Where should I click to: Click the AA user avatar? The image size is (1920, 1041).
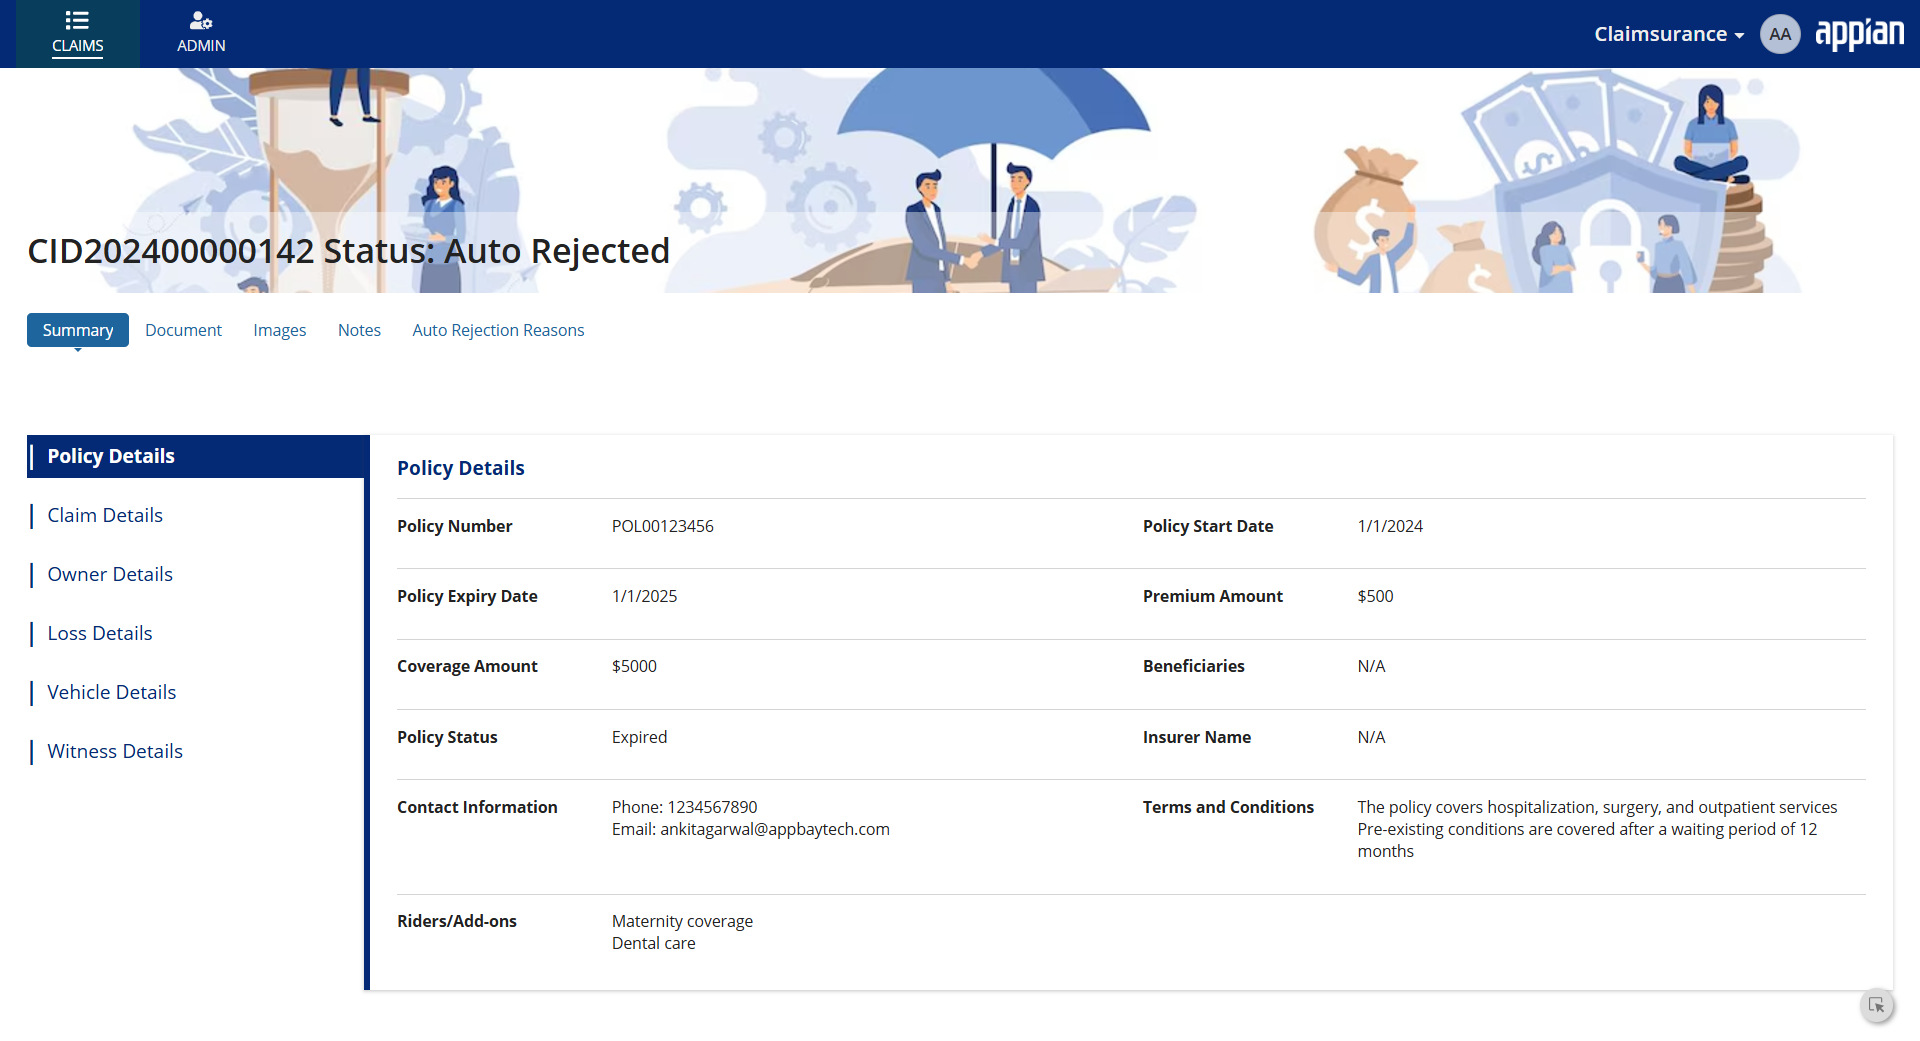pyautogui.click(x=1780, y=34)
